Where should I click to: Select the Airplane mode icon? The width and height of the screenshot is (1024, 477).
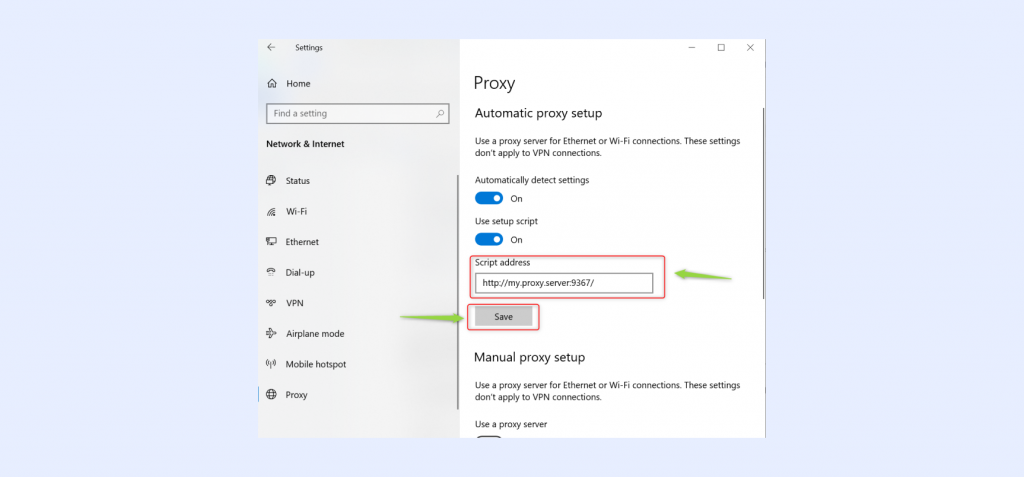[271, 334]
